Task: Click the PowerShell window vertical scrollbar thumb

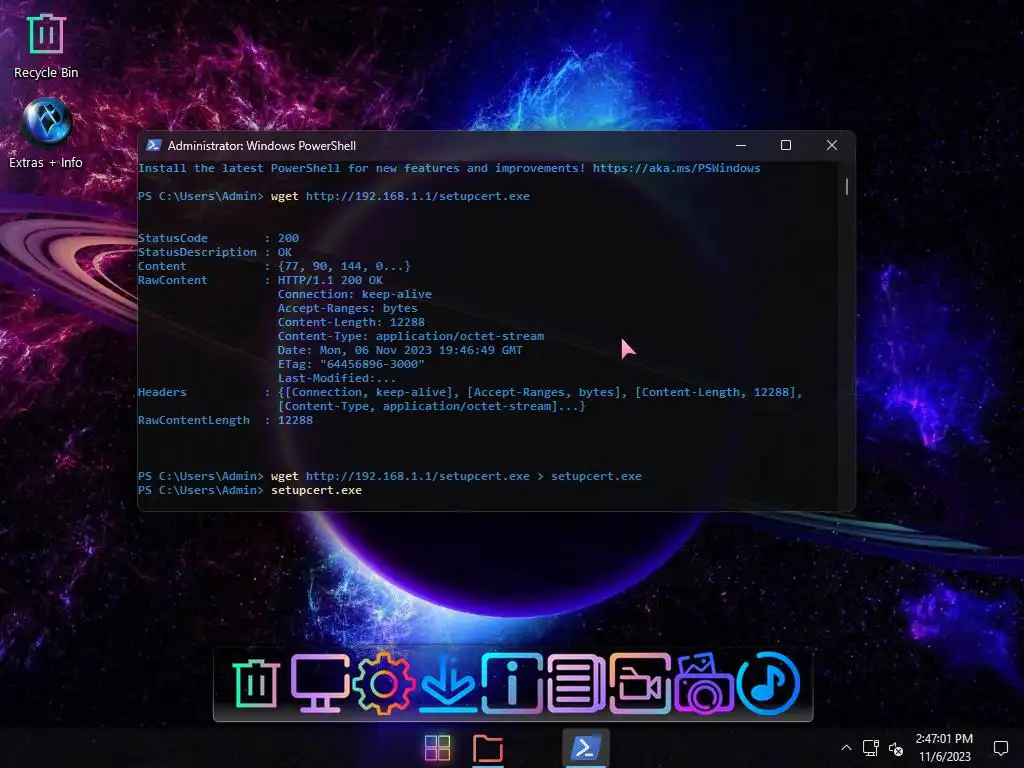Action: (846, 187)
